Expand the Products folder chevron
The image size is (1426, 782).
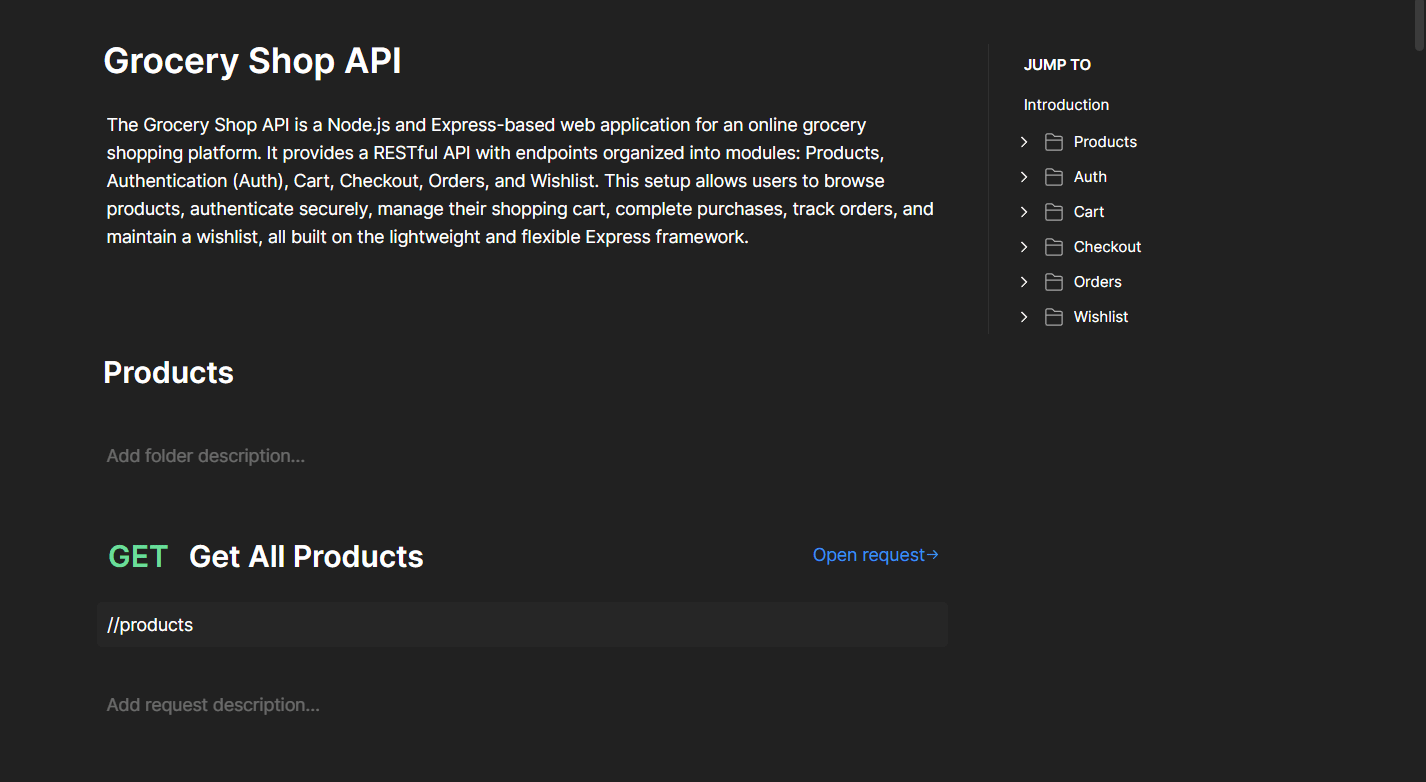1024,142
